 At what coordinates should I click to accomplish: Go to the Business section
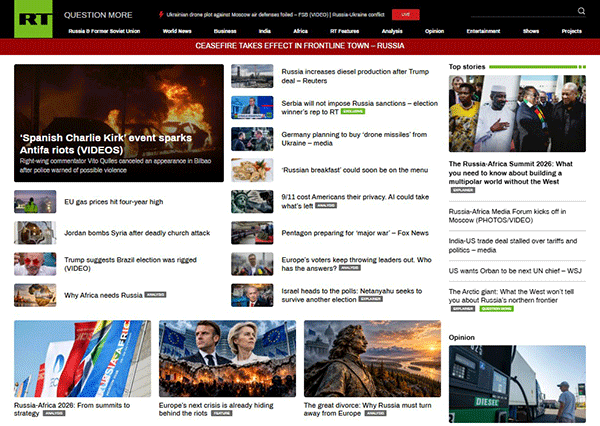(x=225, y=31)
